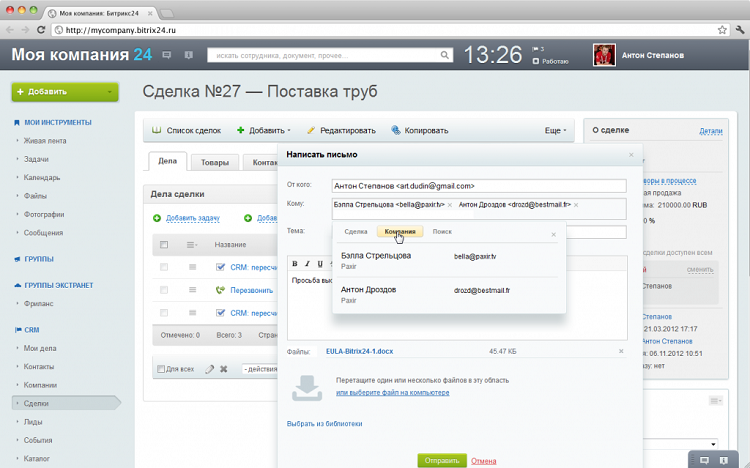Check the Перезвонить row checkbox
The width and height of the screenshot is (750, 468).
(164, 290)
